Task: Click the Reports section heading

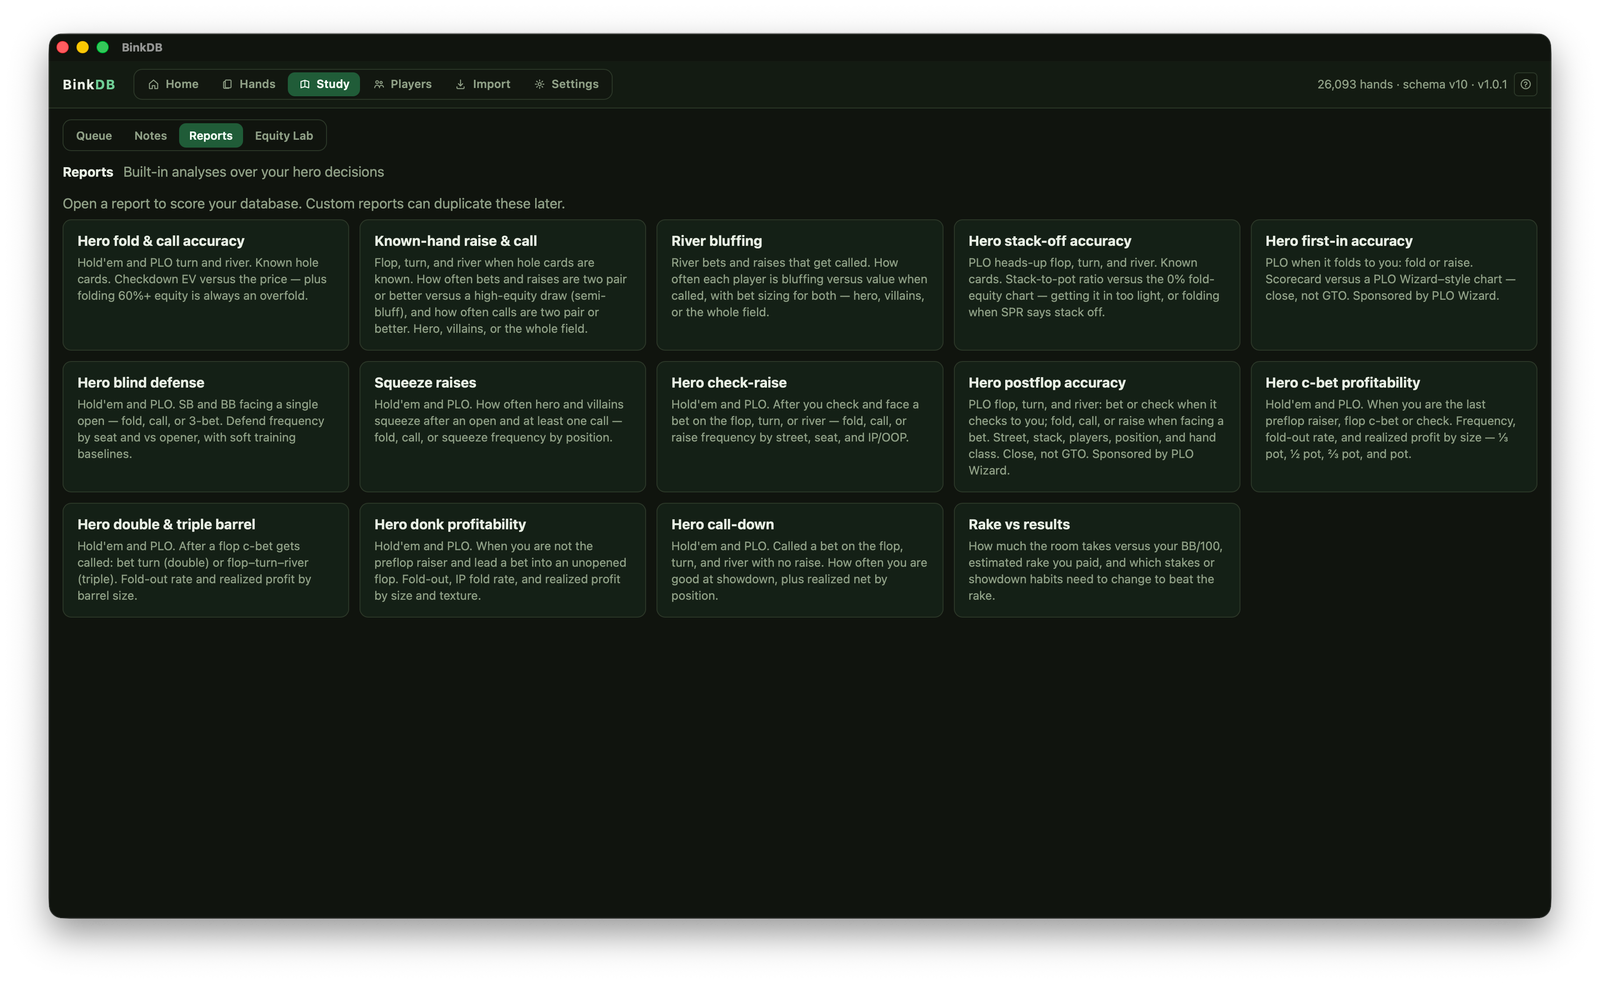Action: click(x=88, y=172)
